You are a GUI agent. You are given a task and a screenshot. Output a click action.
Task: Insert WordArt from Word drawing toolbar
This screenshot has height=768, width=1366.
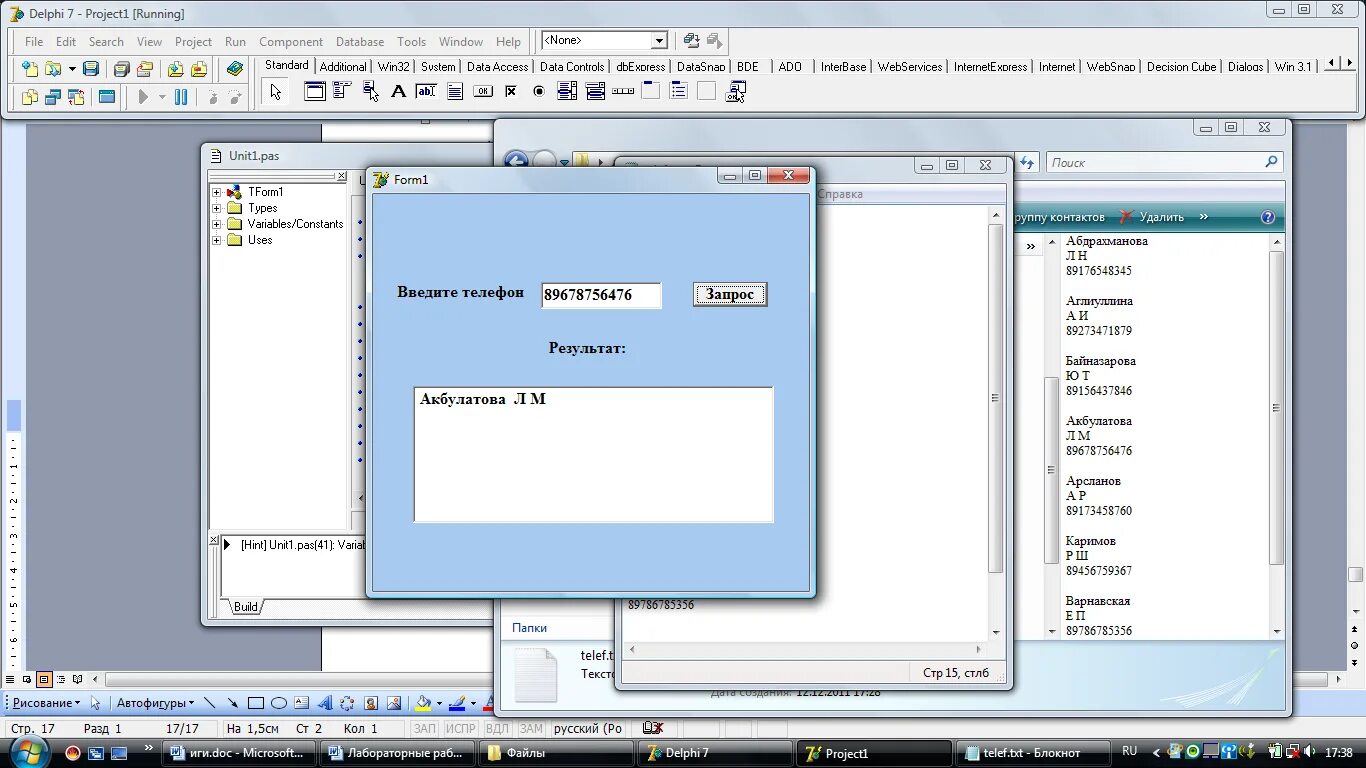pyautogui.click(x=324, y=704)
